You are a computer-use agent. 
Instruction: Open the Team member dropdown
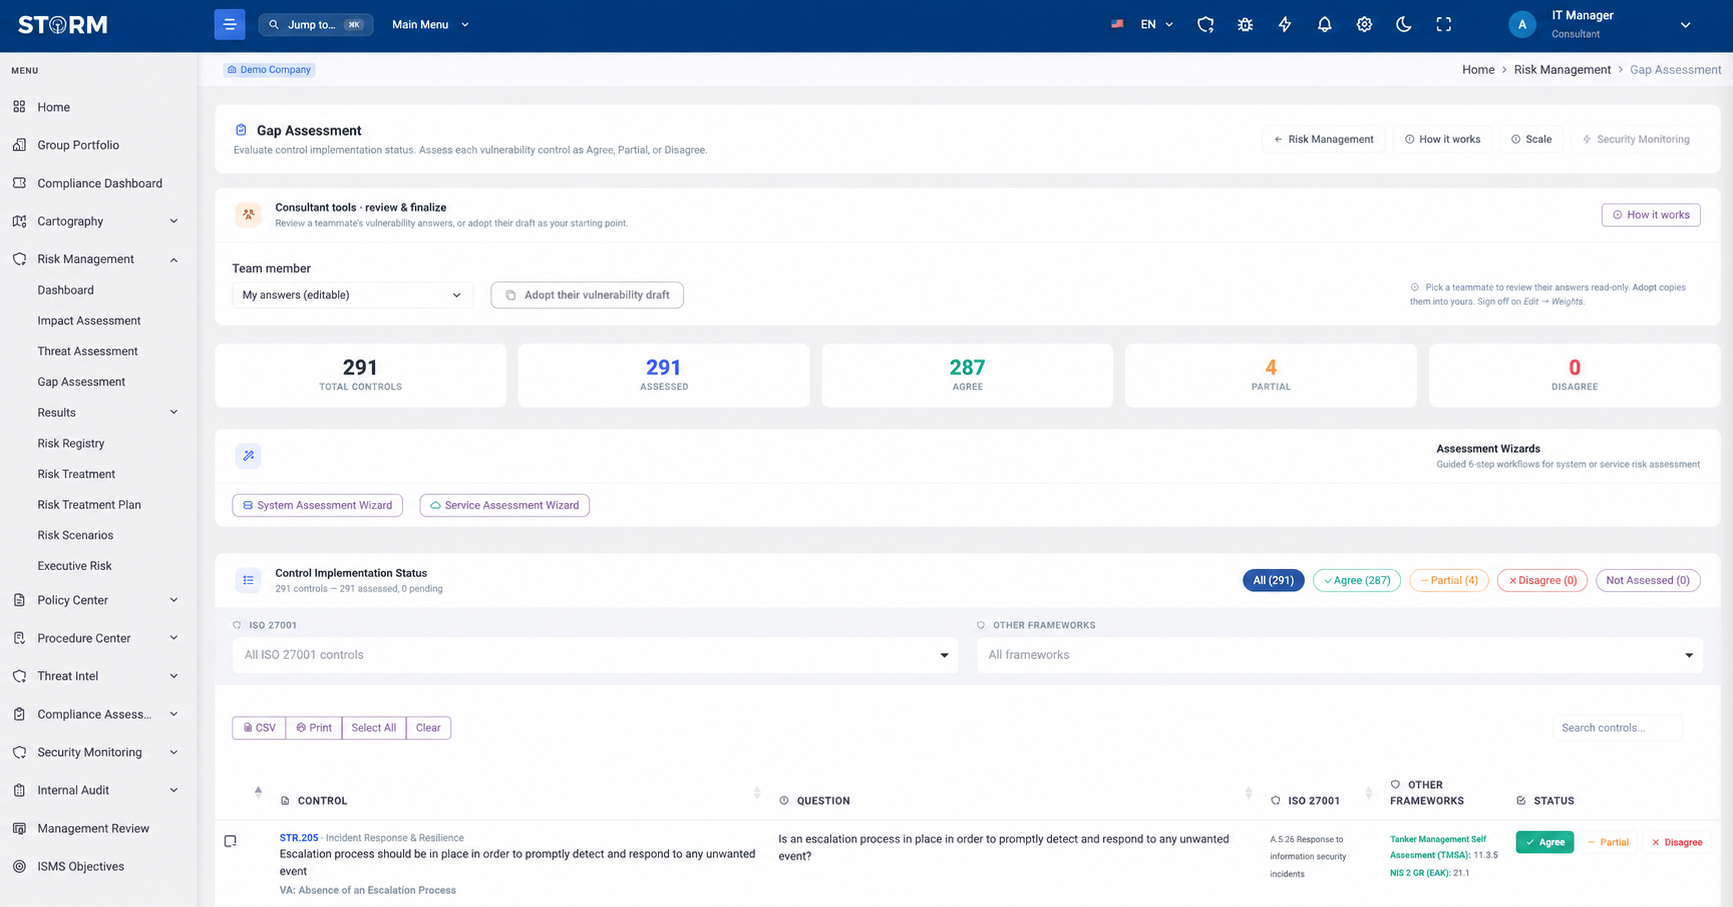point(352,295)
